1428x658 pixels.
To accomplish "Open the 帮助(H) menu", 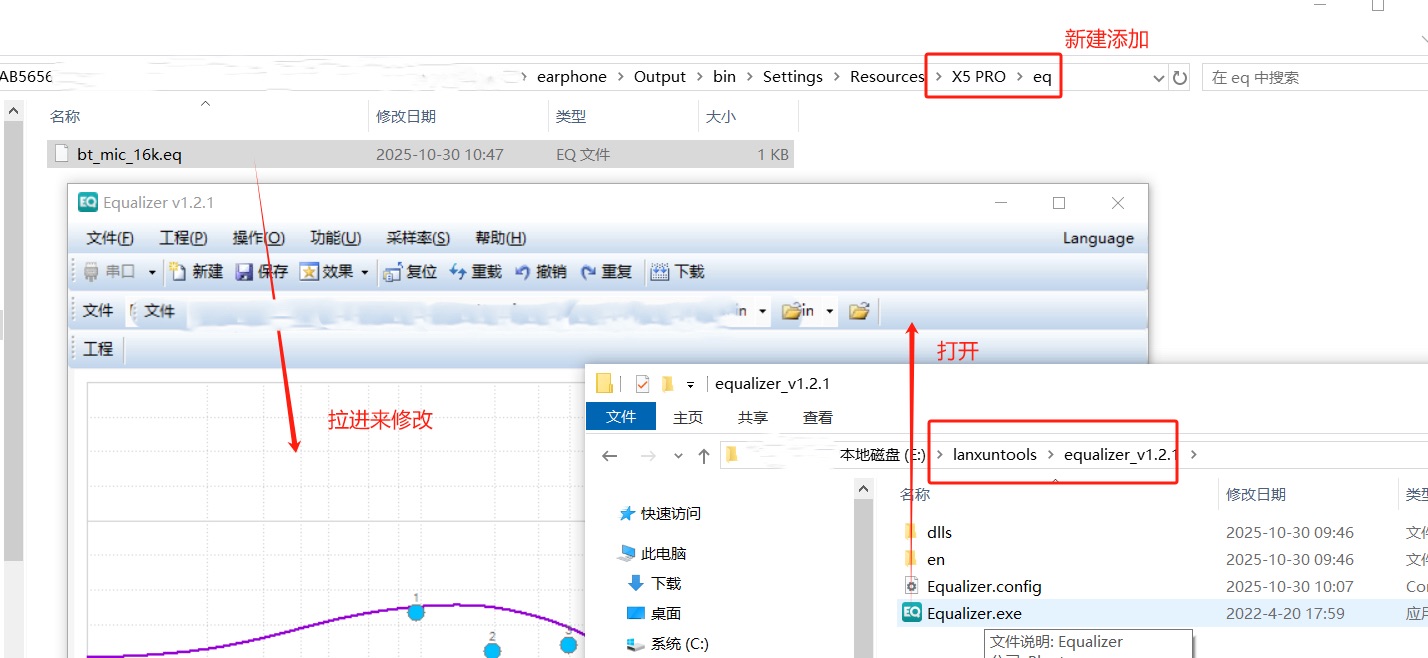I will (x=501, y=238).
